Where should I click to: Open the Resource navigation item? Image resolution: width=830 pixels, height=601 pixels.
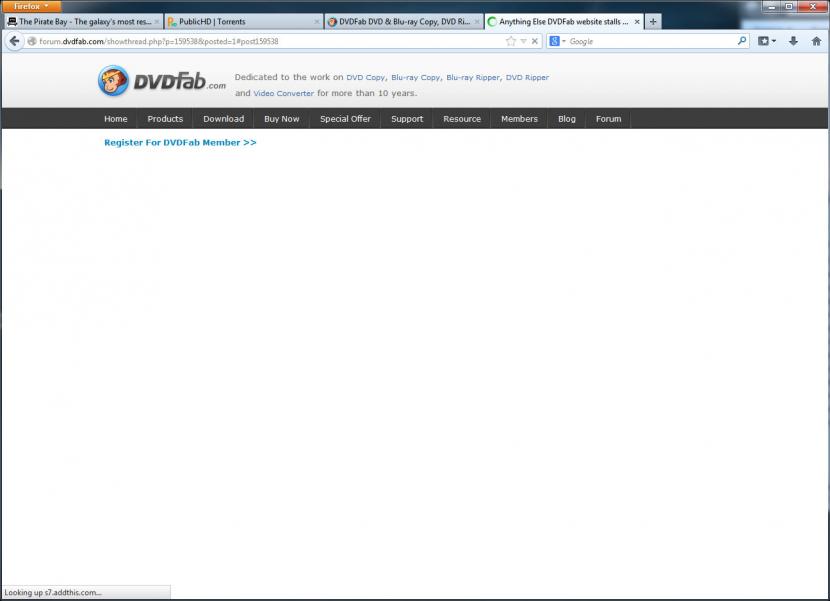(x=462, y=119)
